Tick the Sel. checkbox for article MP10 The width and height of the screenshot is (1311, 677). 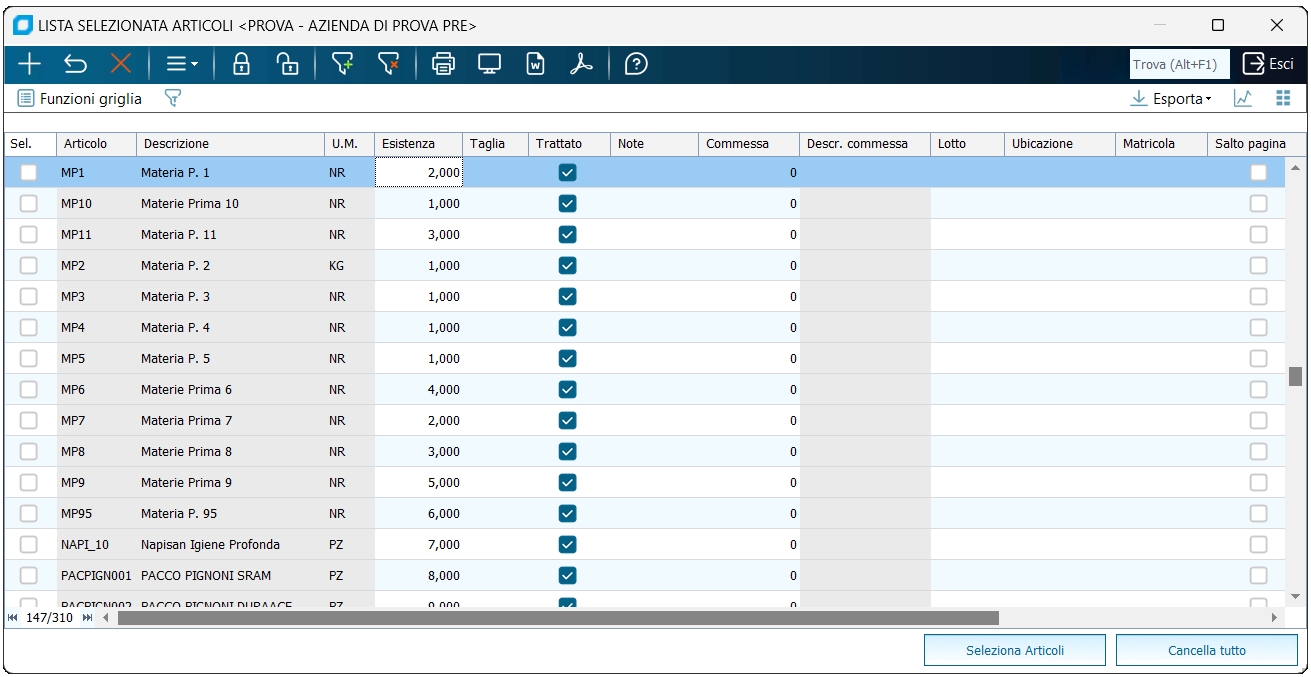29,204
